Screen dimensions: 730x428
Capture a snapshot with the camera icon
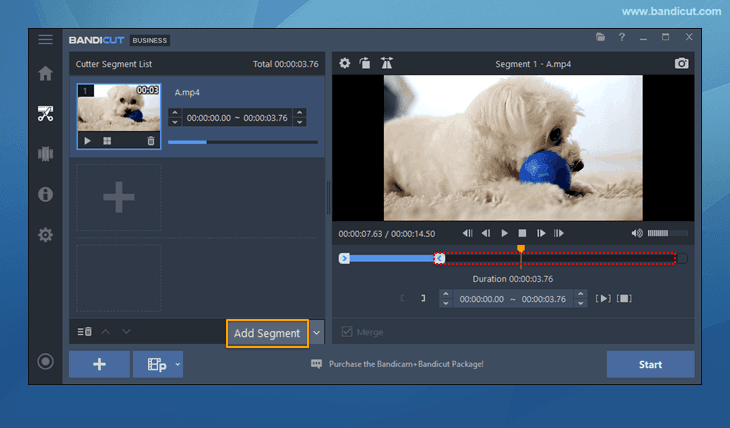[x=682, y=64]
